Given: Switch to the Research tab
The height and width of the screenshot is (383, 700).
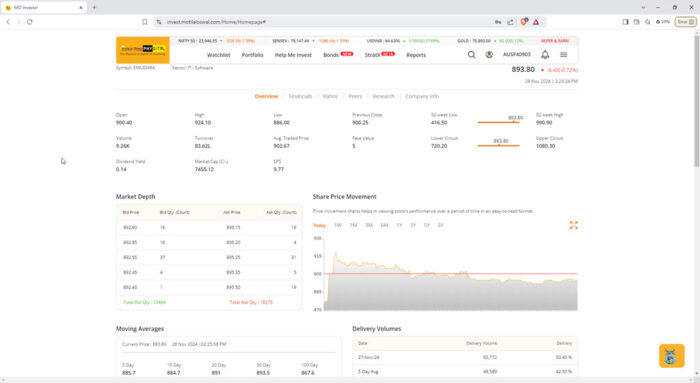Looking at the screenshot, I should coord(383,96).
